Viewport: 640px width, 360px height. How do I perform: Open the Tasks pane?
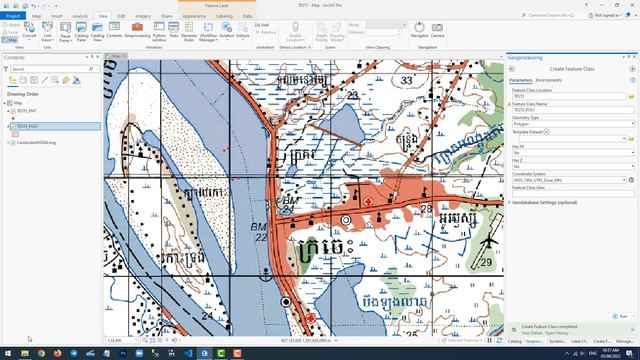tap(174, 30)
